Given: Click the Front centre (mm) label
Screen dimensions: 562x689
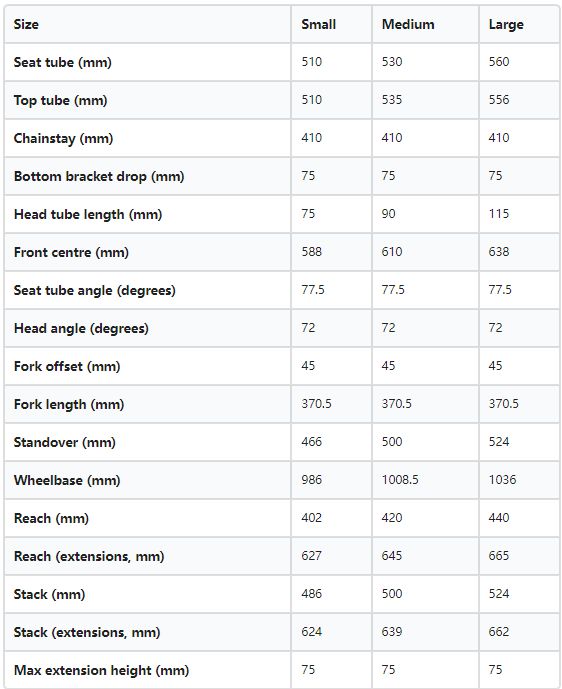Looking at the screenshot, I should pos(71,252).
